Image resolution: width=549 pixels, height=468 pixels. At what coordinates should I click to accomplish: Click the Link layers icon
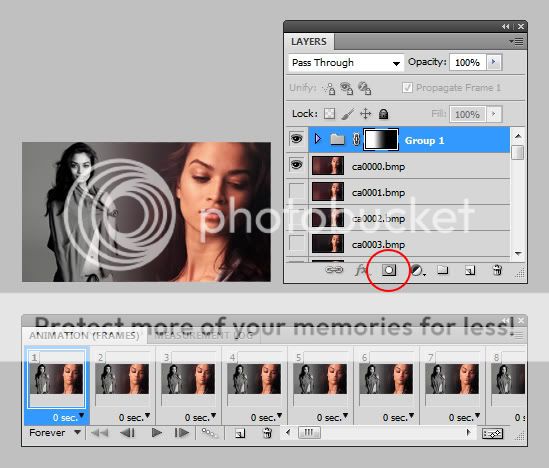(x=334, y=270)
